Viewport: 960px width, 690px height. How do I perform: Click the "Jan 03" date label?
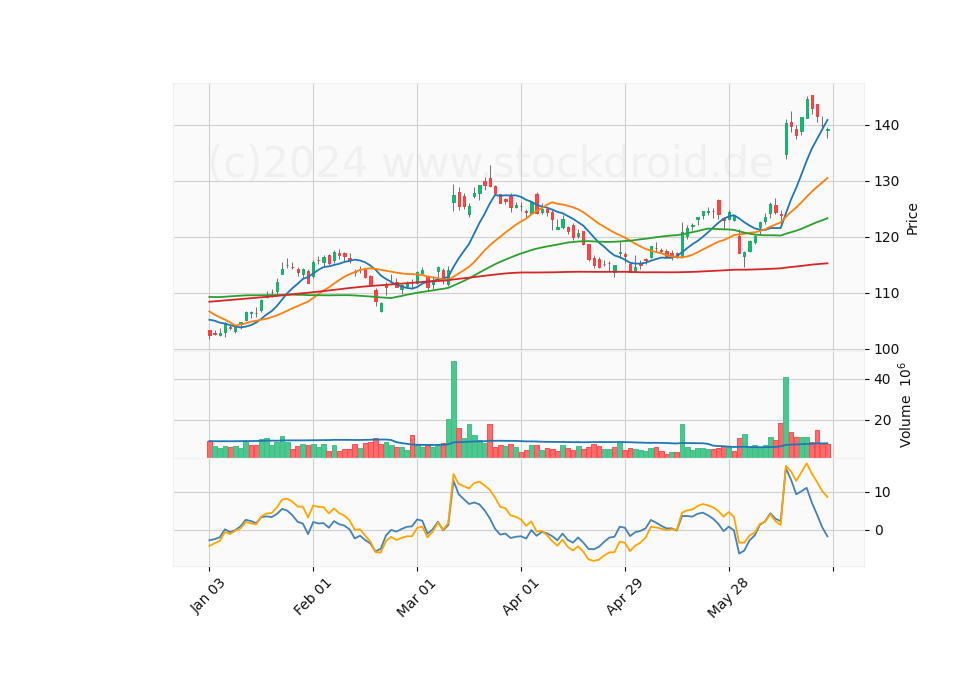[x=207, y=597]
